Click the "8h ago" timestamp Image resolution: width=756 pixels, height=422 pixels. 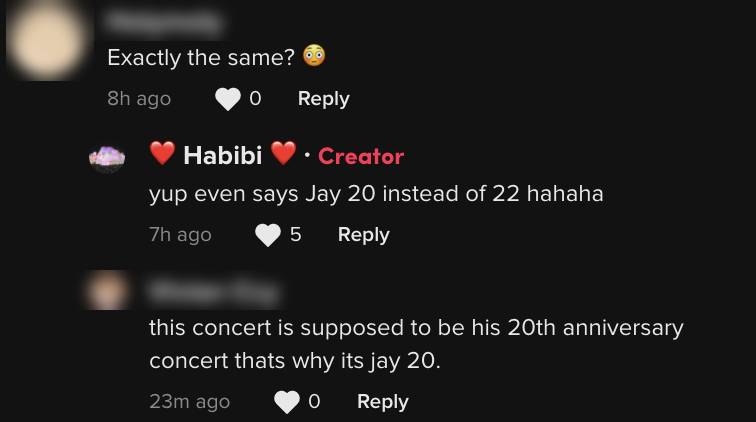coord(139,99)
